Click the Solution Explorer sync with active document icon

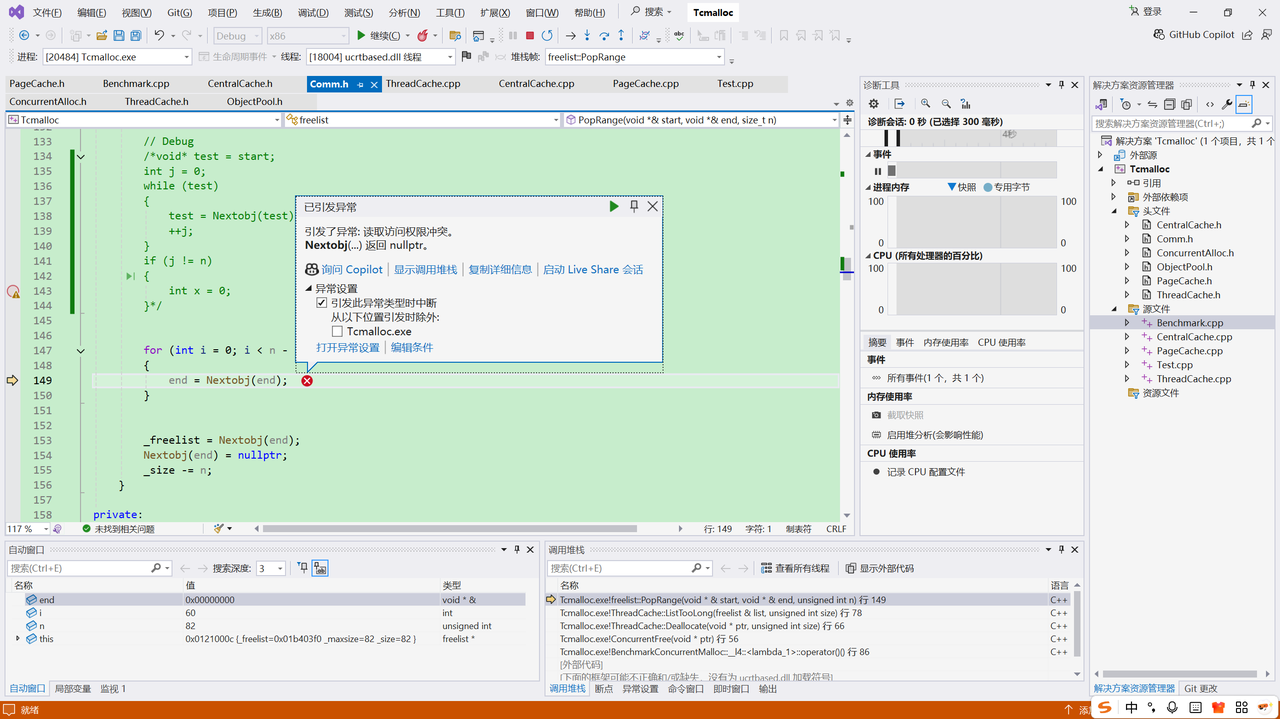1152,104
